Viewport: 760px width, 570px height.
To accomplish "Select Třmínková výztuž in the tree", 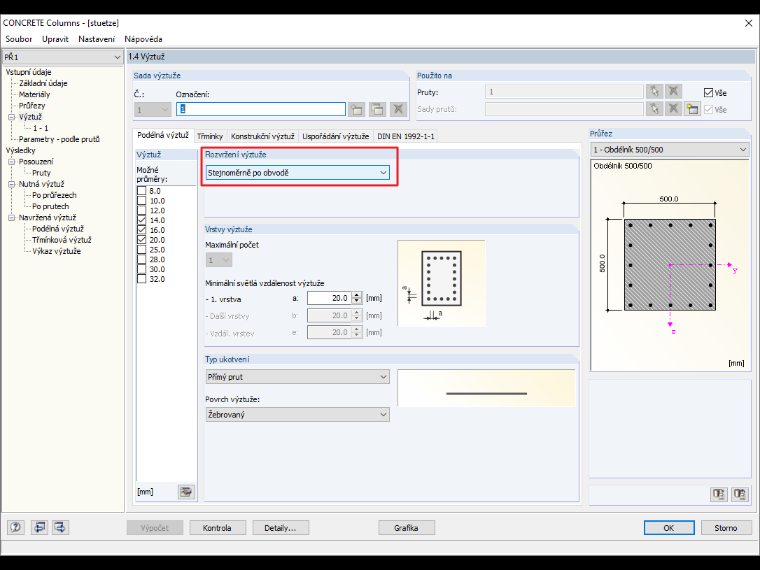I will tap(62, 240).
